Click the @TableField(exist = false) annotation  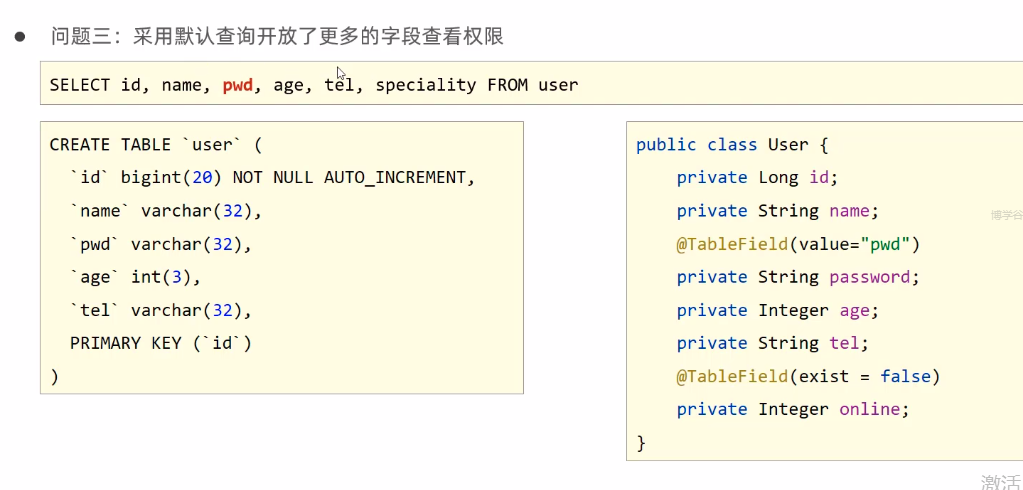pyautogui.click(x=808, y=376)
